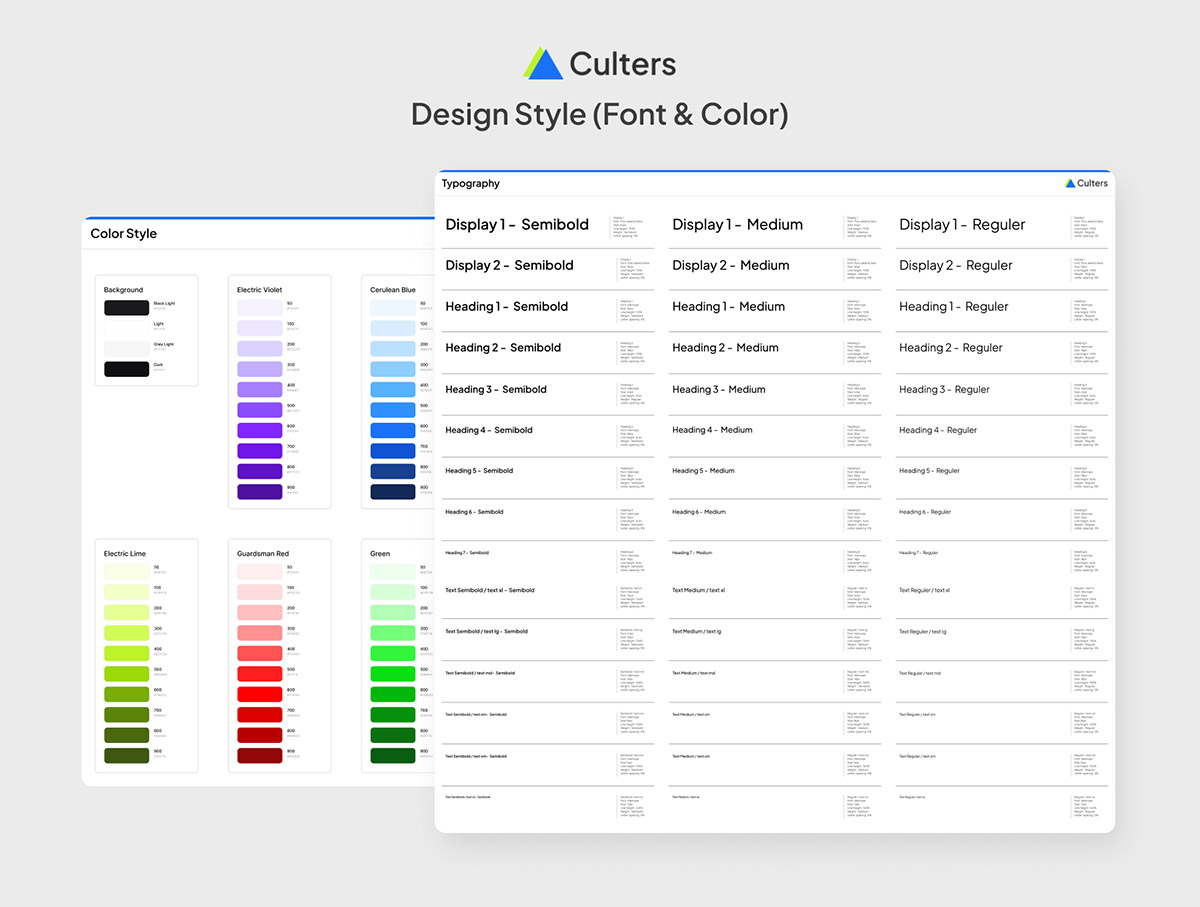Click the Design Style (Font & Color) title

pyautogui.click(x=600, y=114)
